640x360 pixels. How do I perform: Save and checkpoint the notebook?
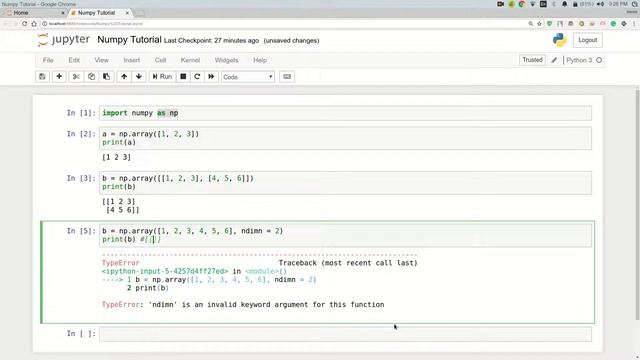click(42, 77)
